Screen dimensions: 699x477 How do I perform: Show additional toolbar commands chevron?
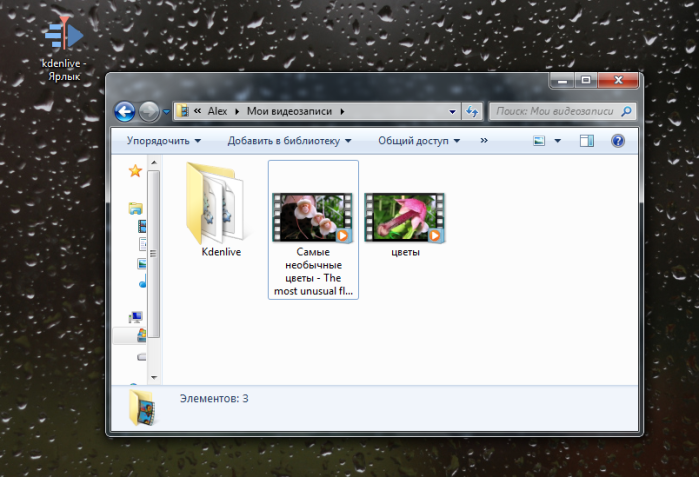pyautogui.click(x=484, y=141)
